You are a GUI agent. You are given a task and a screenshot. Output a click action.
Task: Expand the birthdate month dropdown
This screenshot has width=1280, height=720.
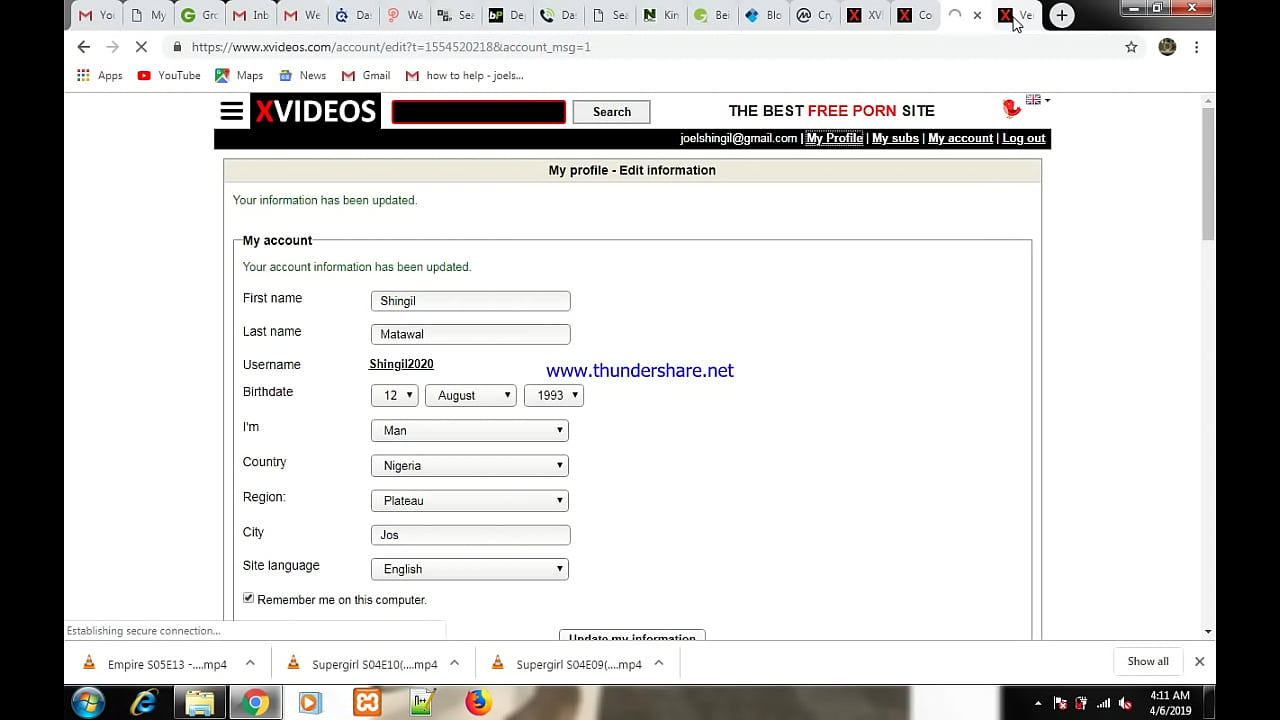pos(470,395)
